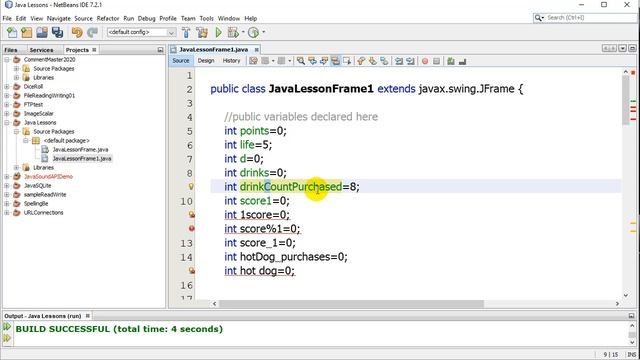The height and width of the screenshot is (360, 640).
Task: Switch to the Services tab
Action: pyautogui.click(x=41, y=50)
